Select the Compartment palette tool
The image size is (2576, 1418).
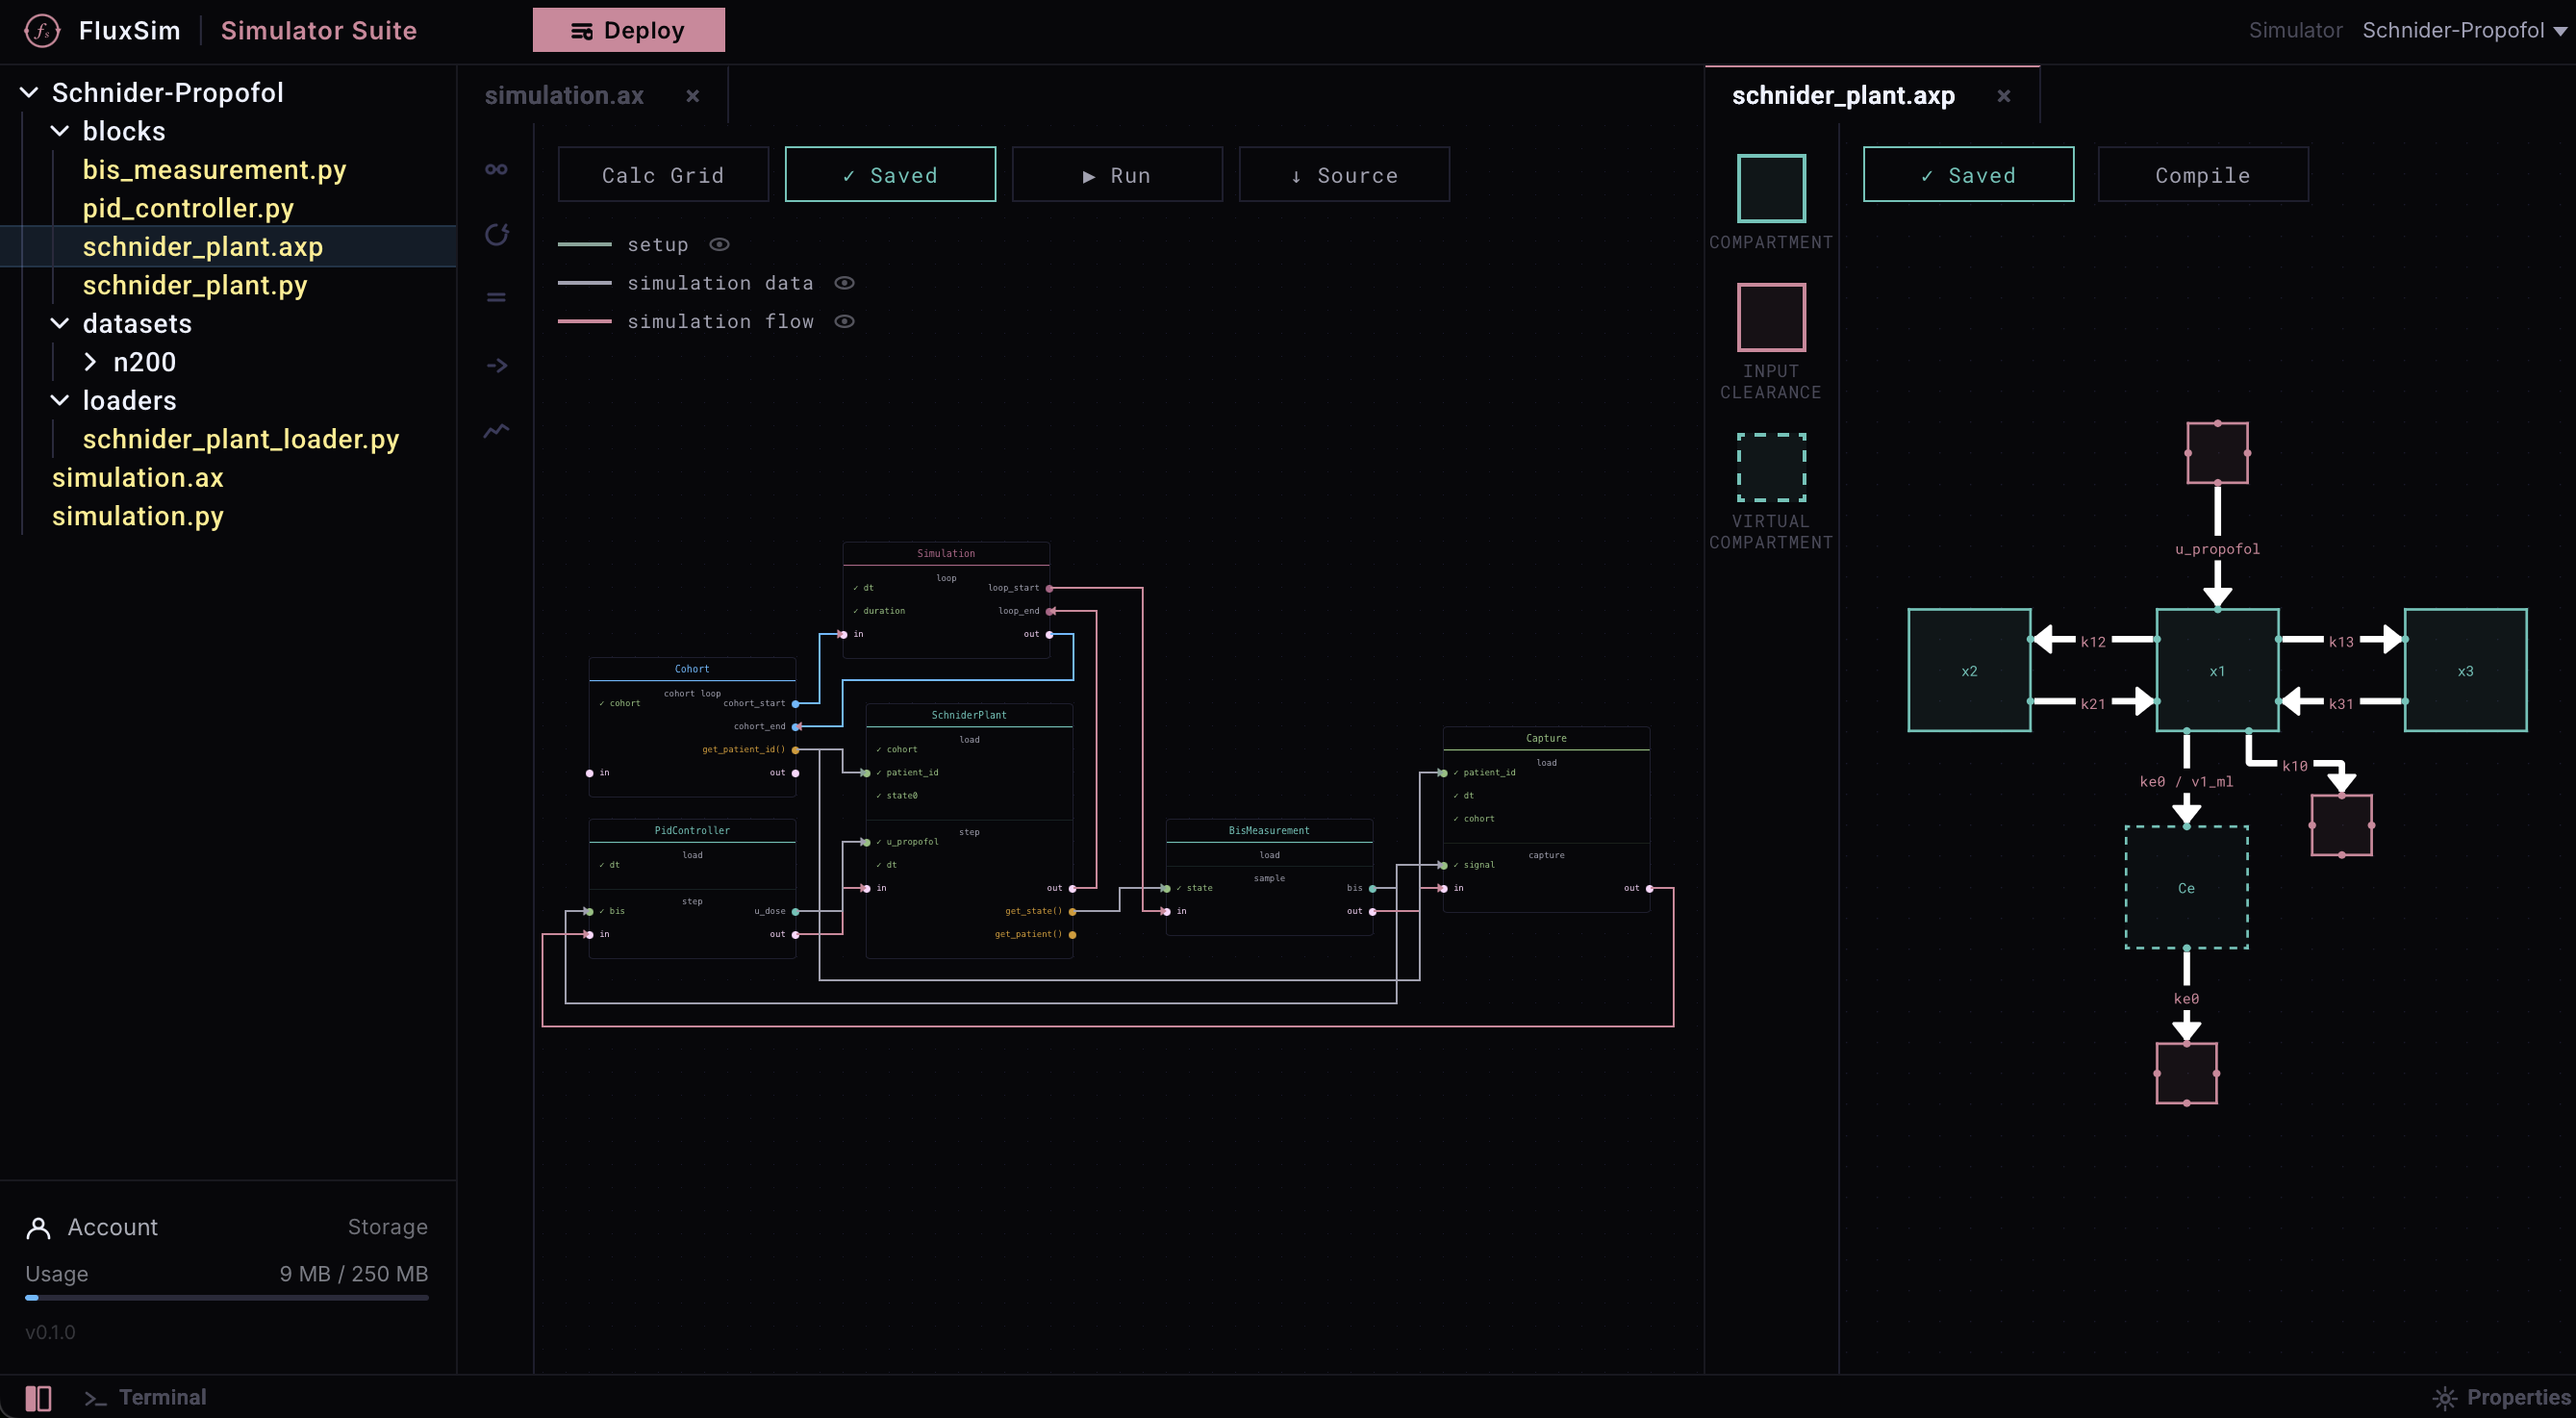[x=1771, y=188]
